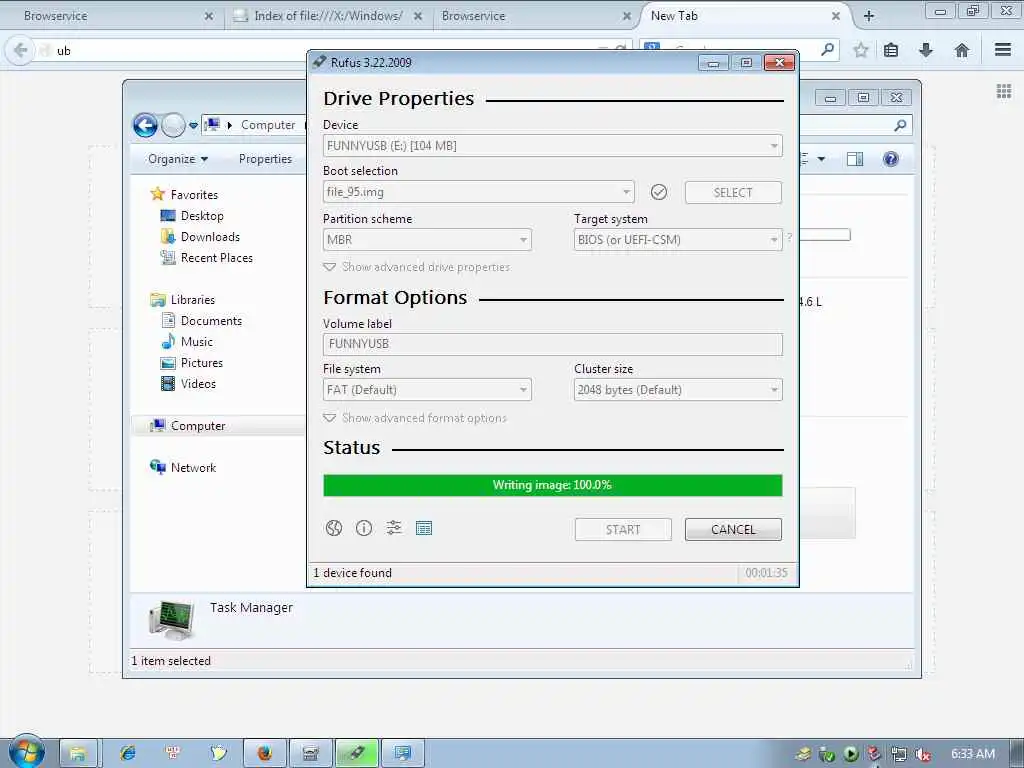Open the File system FAT dropdown
1024x768 pixels.
pyautogui.click(x=427, y=390)
